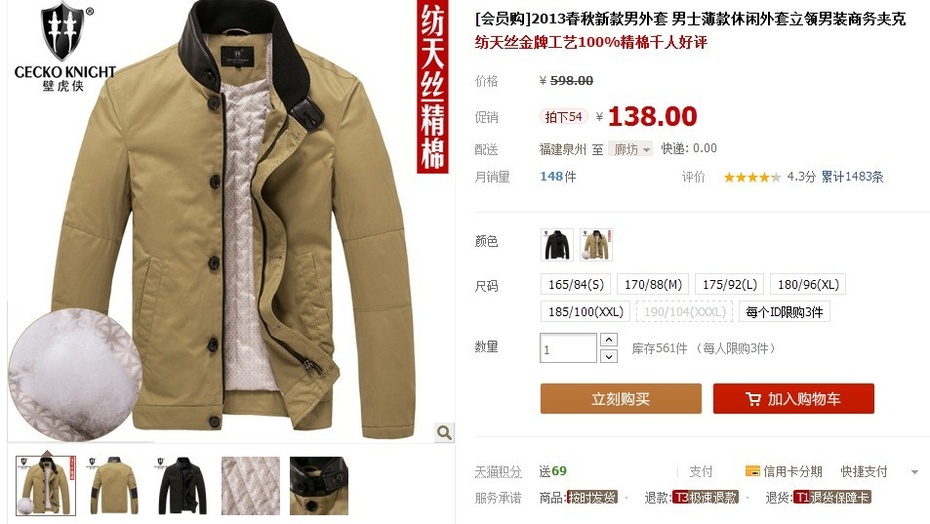Select size 165/84(S)
The width and height of the screenshot is (930, 524).
576,284
